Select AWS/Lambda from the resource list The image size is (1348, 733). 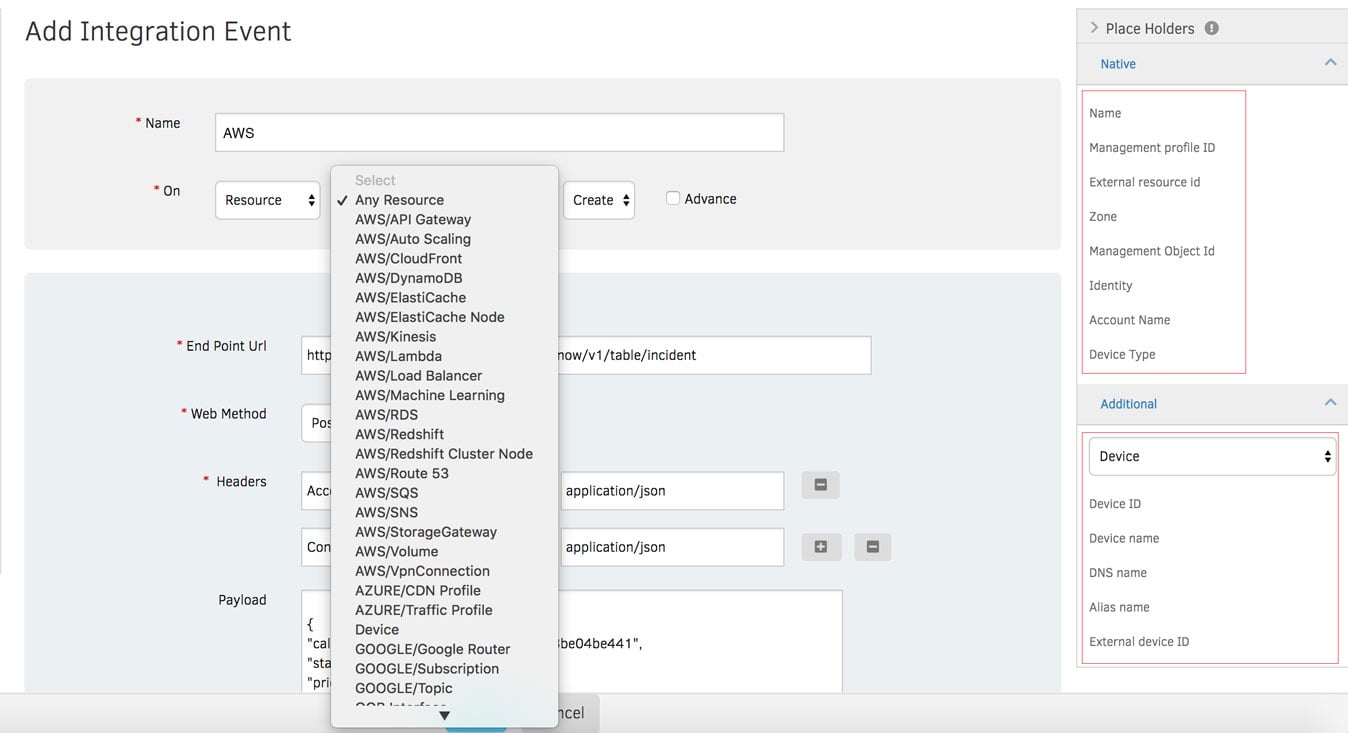[x=398, y=356]
